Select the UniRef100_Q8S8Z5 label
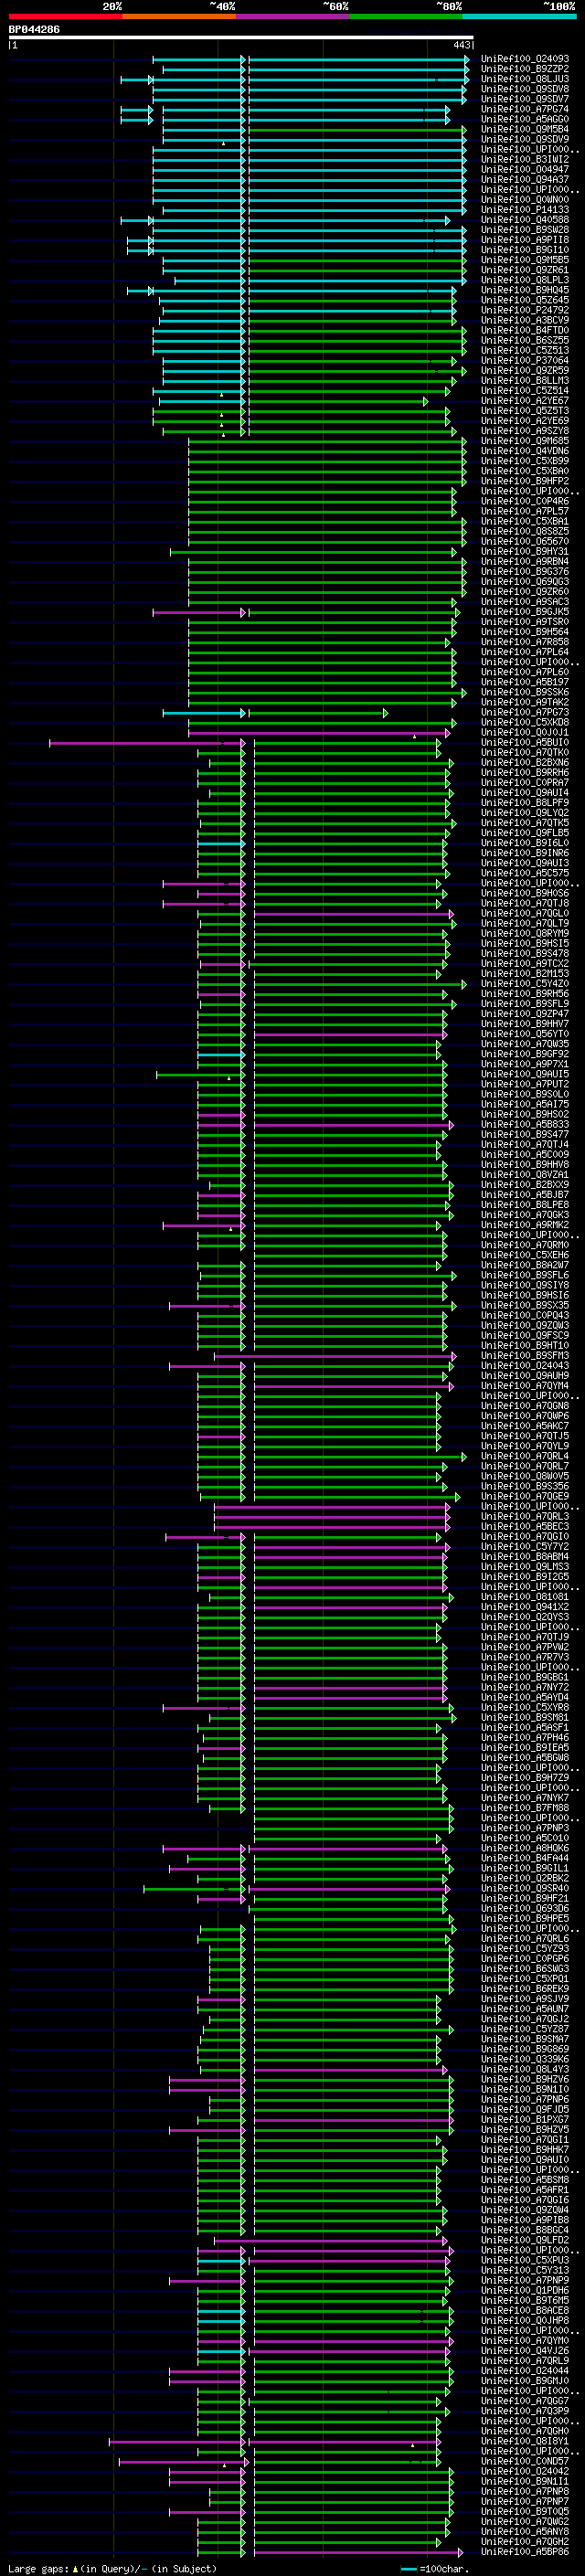 click(x=524, y=531)
